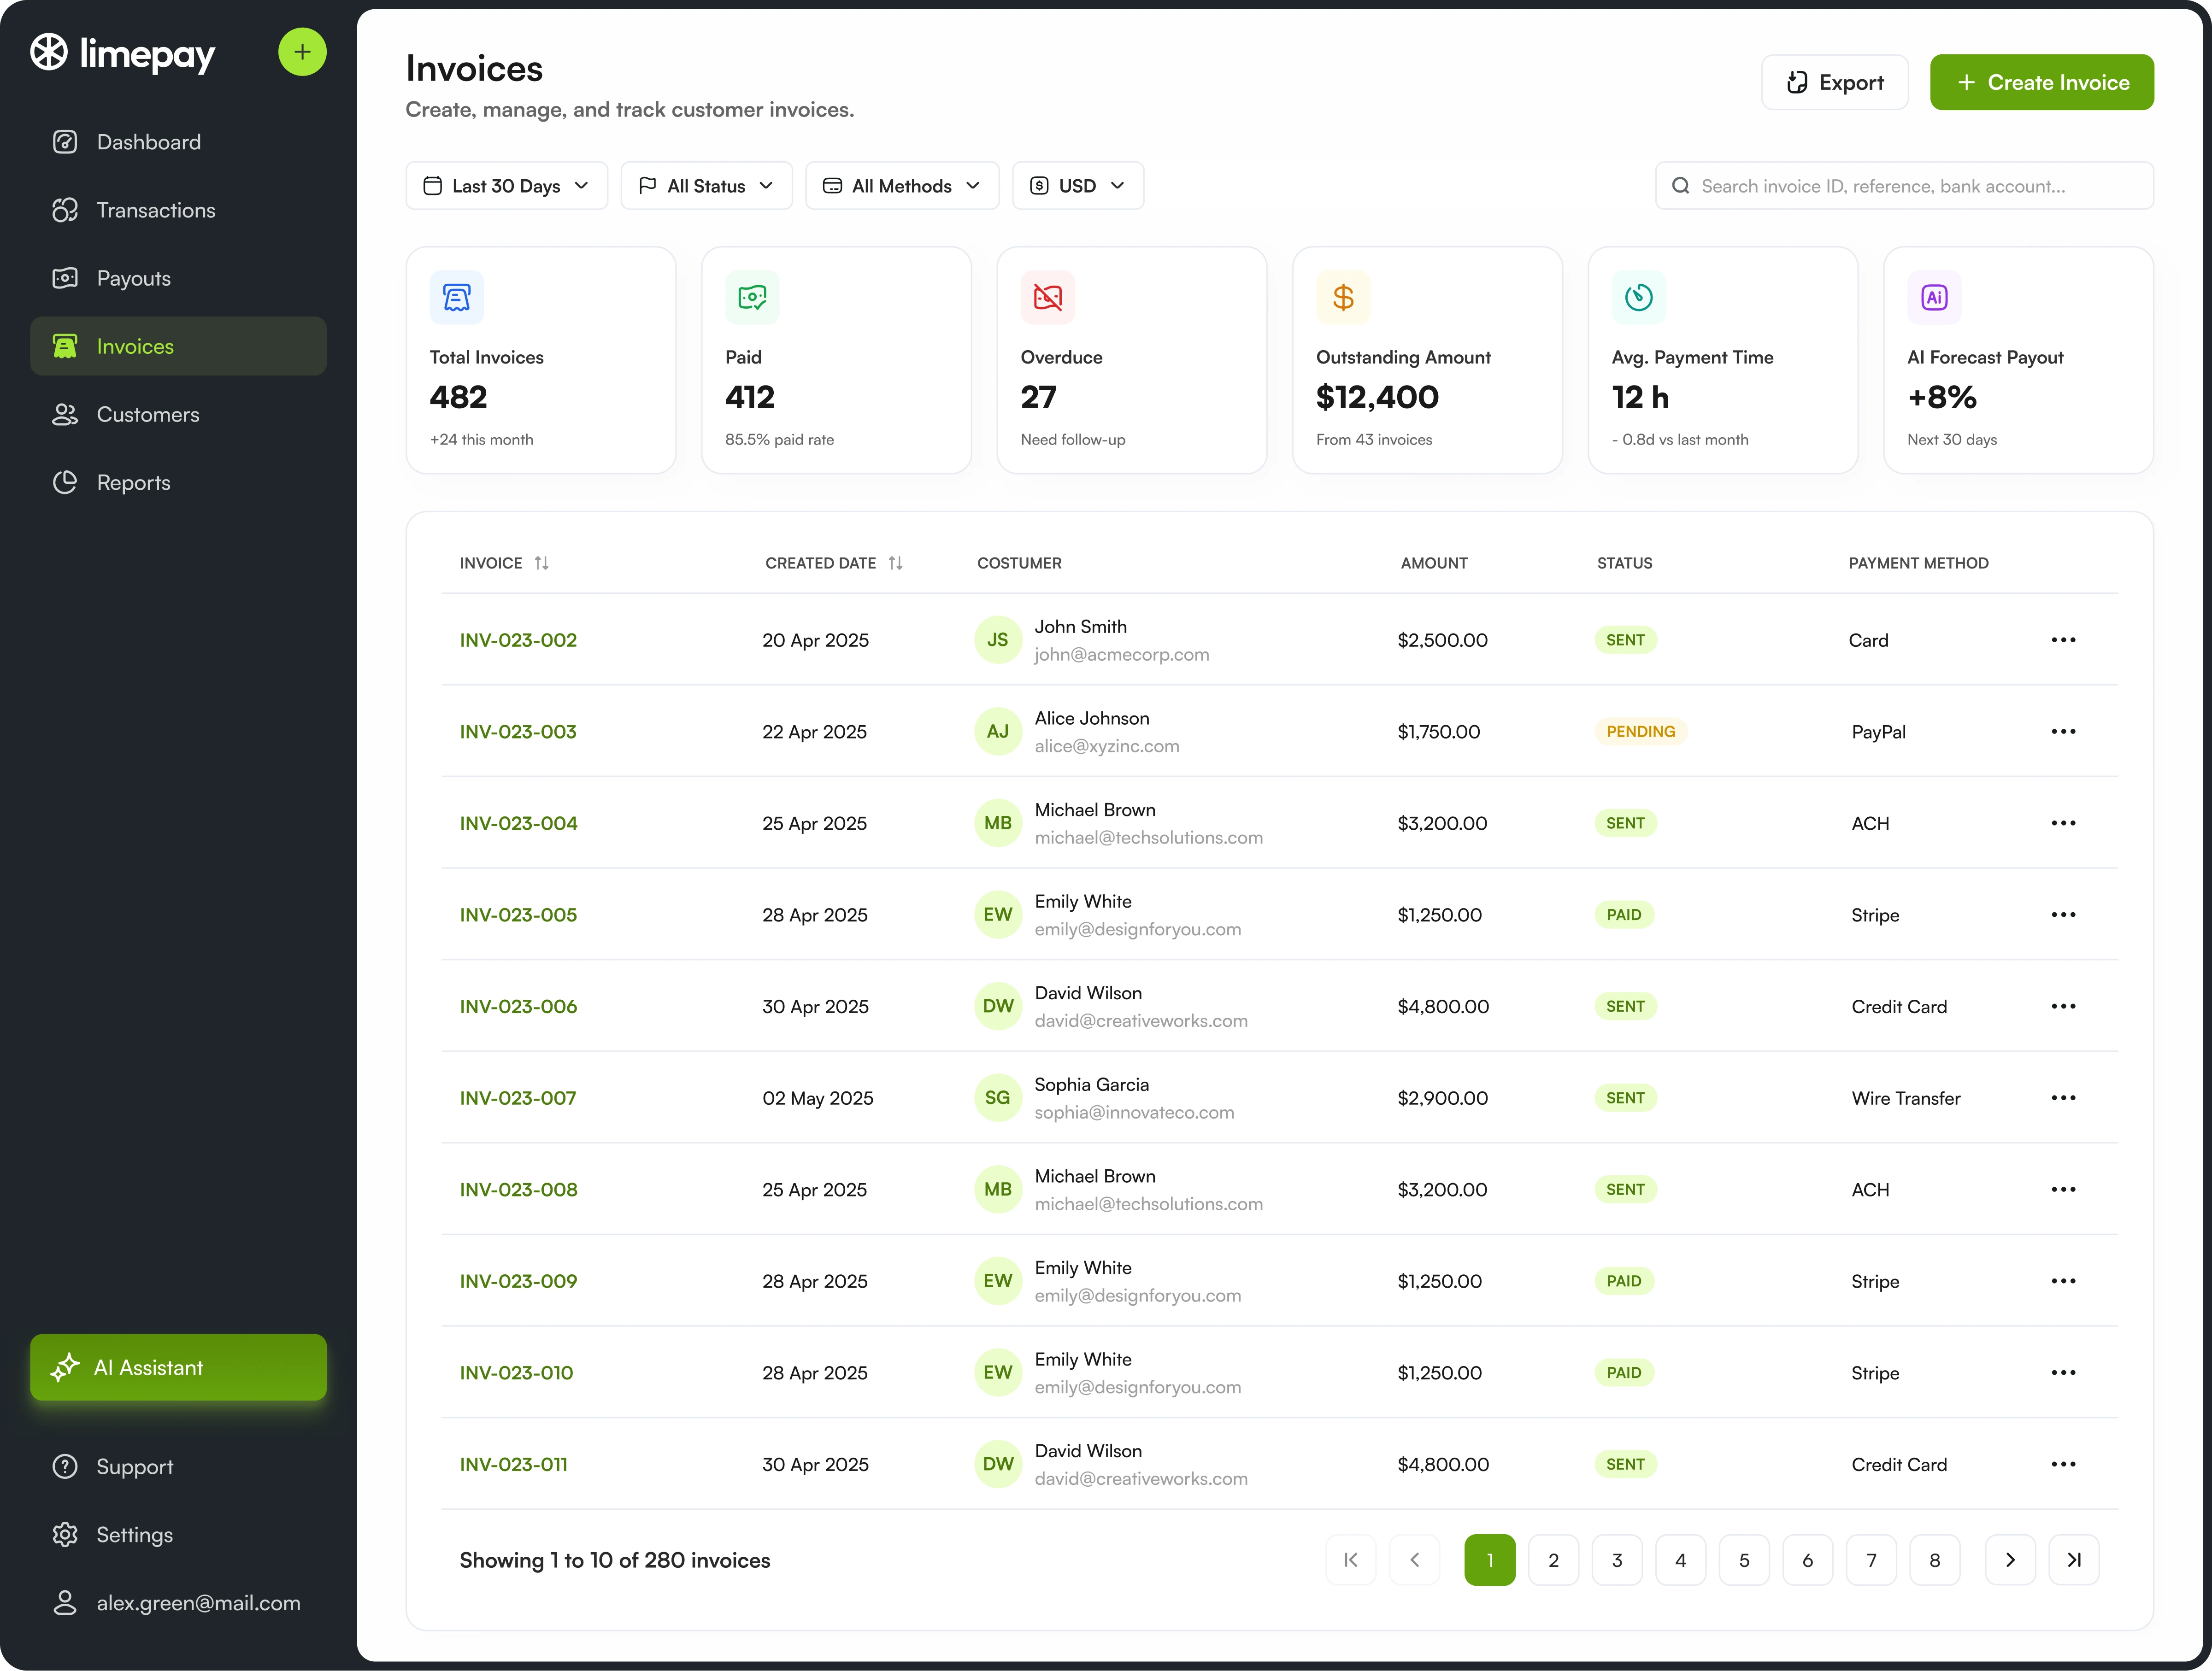Open Settings in the sidebar
The width and height of the screenshot is (2212, 1671).
[x=178, y=1534]
